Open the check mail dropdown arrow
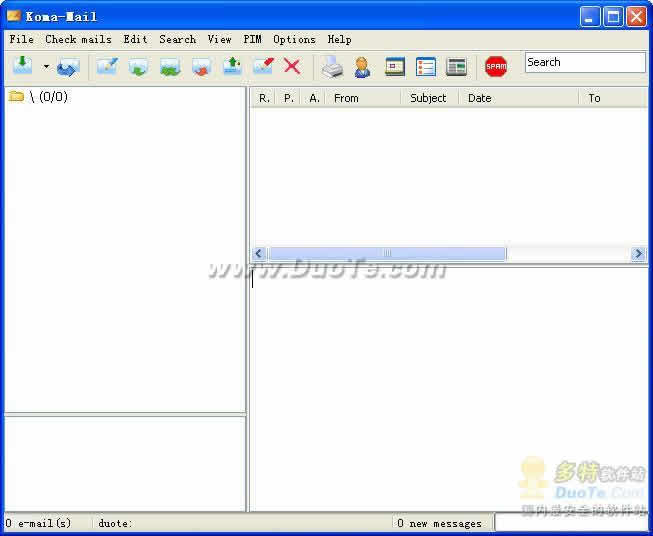This screenshot has width=653, height=536. click(46, 67)
